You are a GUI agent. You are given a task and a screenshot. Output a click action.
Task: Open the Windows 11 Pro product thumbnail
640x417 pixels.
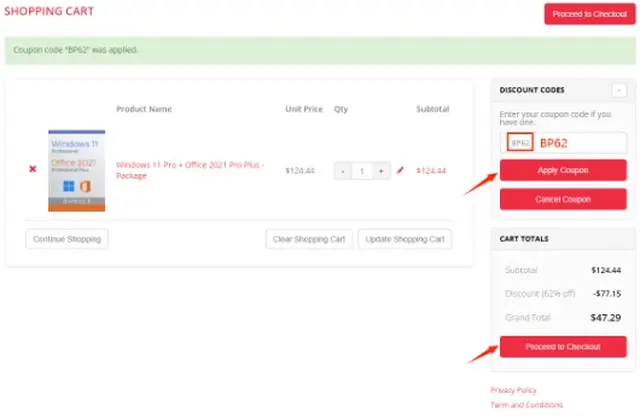coord(77,171)
